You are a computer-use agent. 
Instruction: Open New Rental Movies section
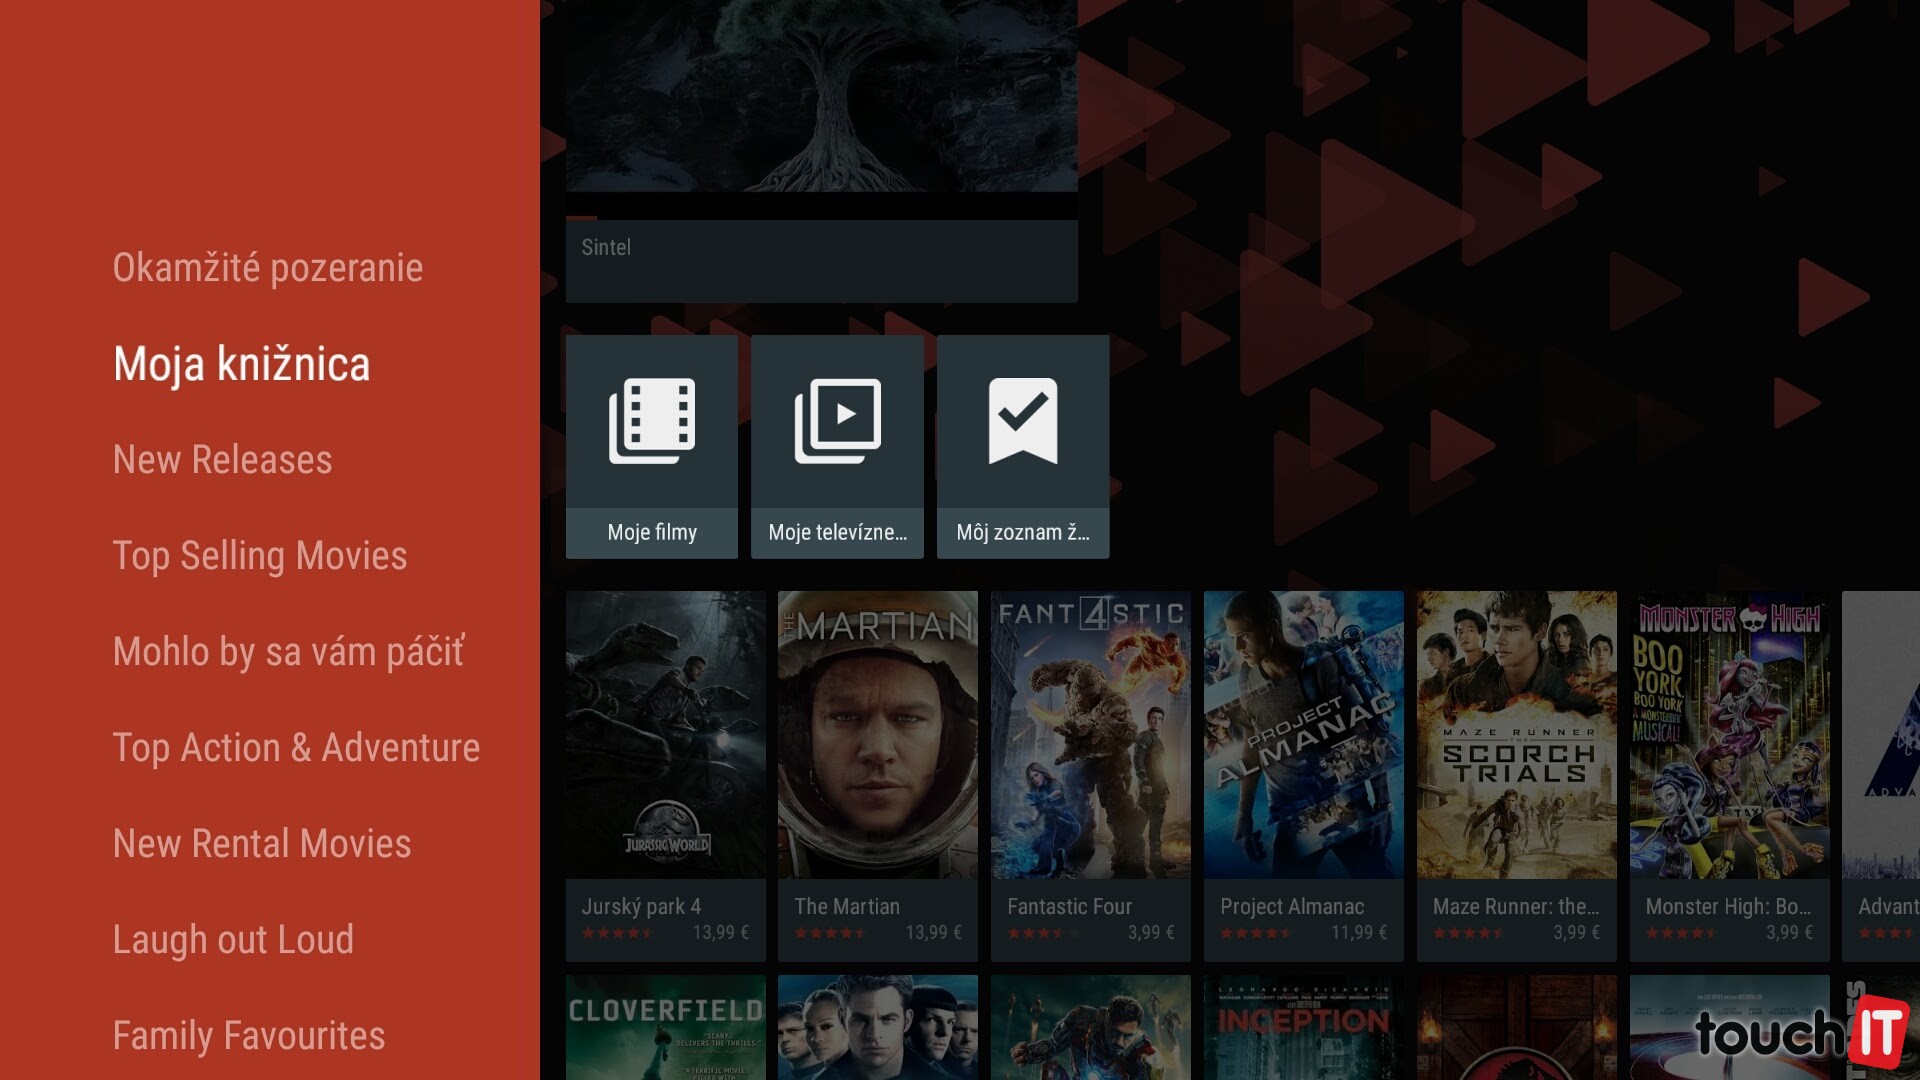pos(262,844)
